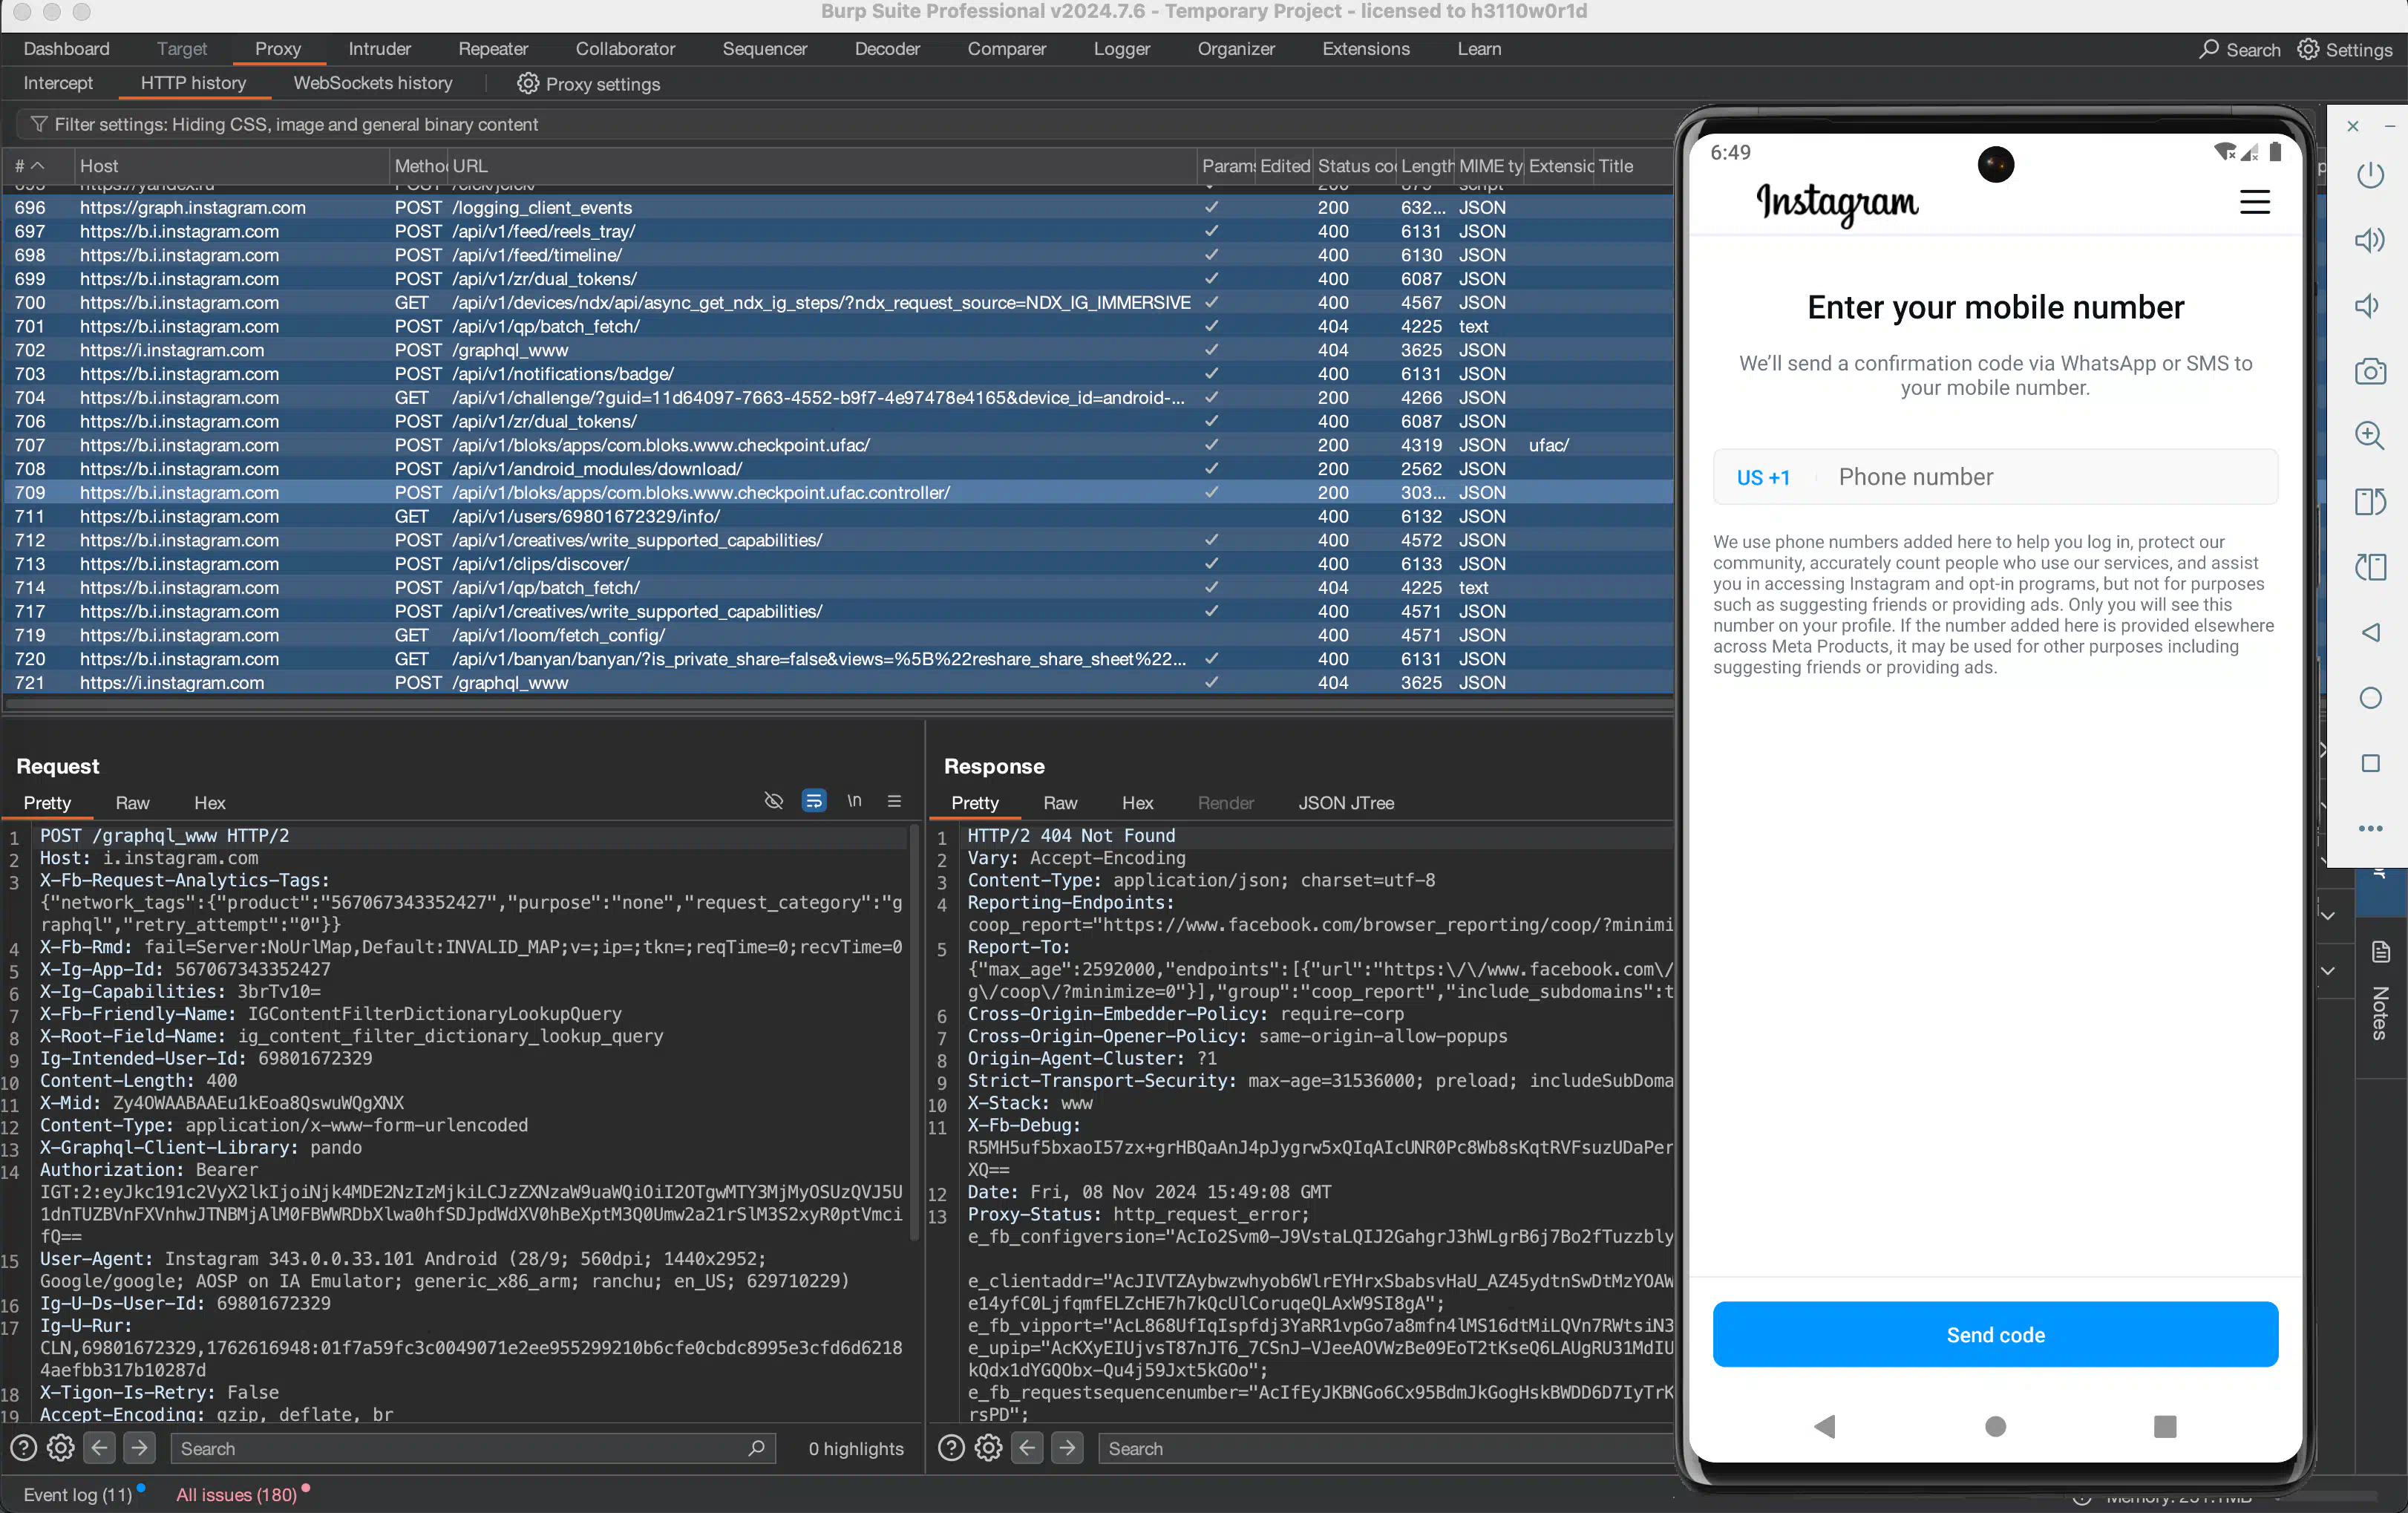This screenshot has width=2408, height=1513.
Task: Open the Request panel help icon
Action: pos(23,1448)
